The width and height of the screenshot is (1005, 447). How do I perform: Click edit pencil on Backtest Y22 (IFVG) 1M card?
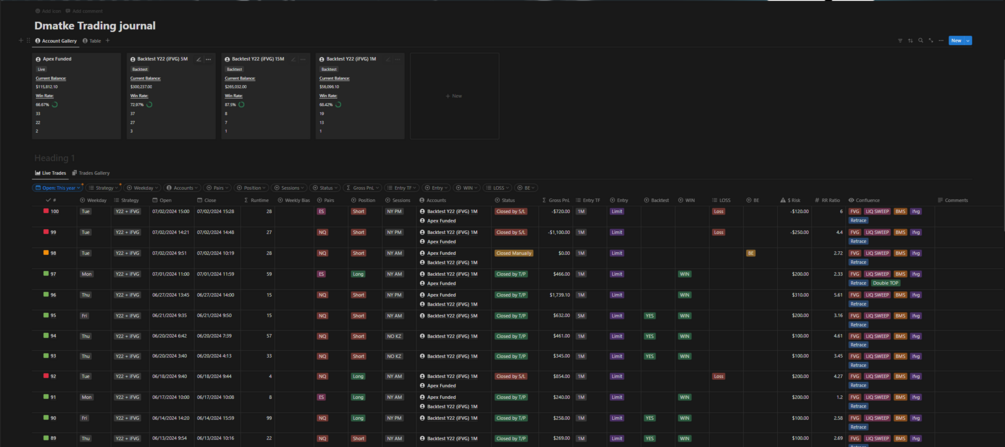[x=388, y=59]
